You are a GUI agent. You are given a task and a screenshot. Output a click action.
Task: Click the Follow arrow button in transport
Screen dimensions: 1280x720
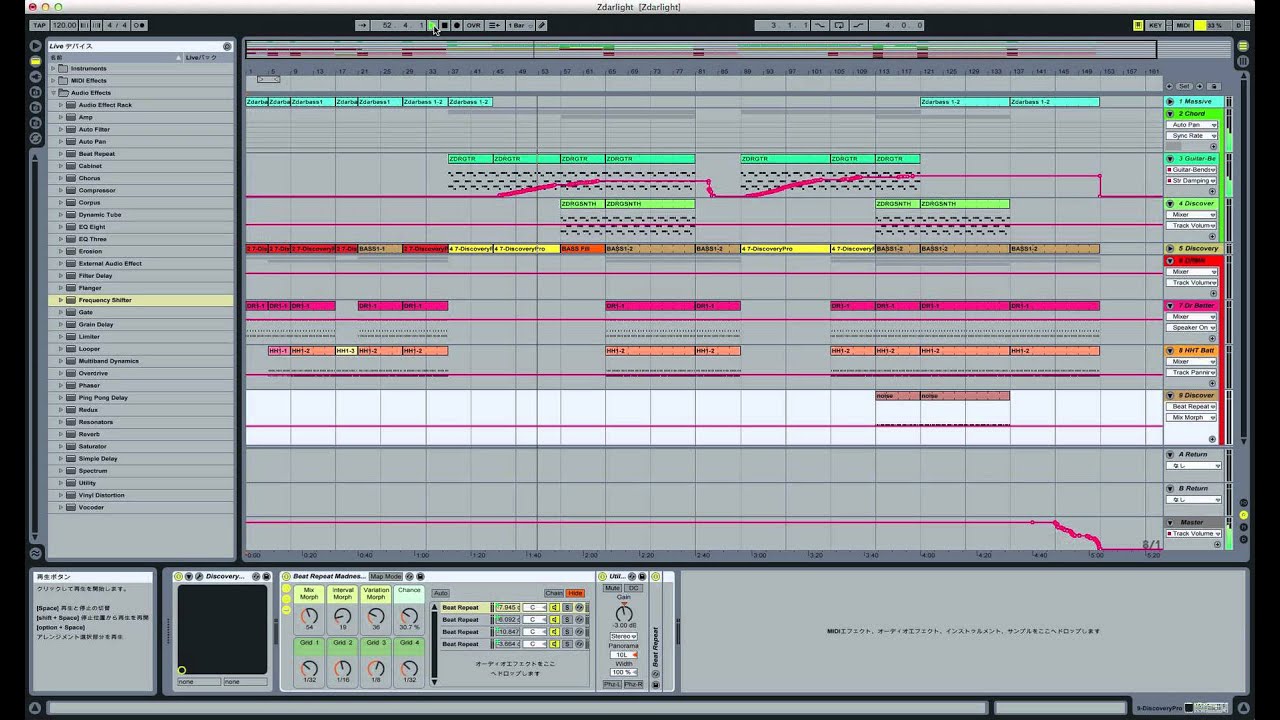click(362, 25)
